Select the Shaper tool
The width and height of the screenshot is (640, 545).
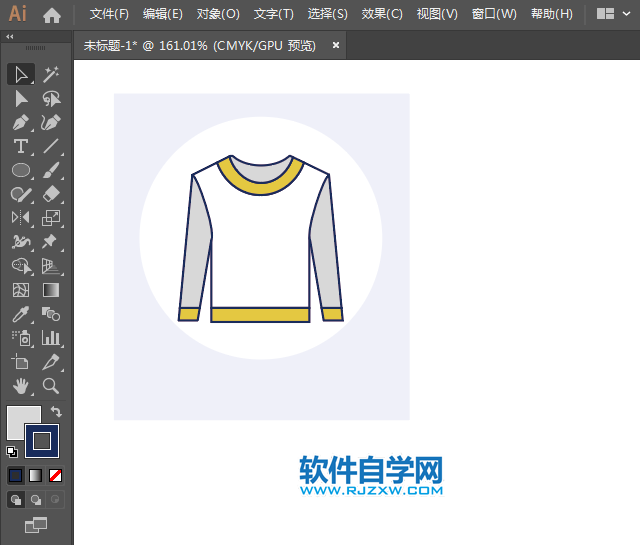point(21,194)
